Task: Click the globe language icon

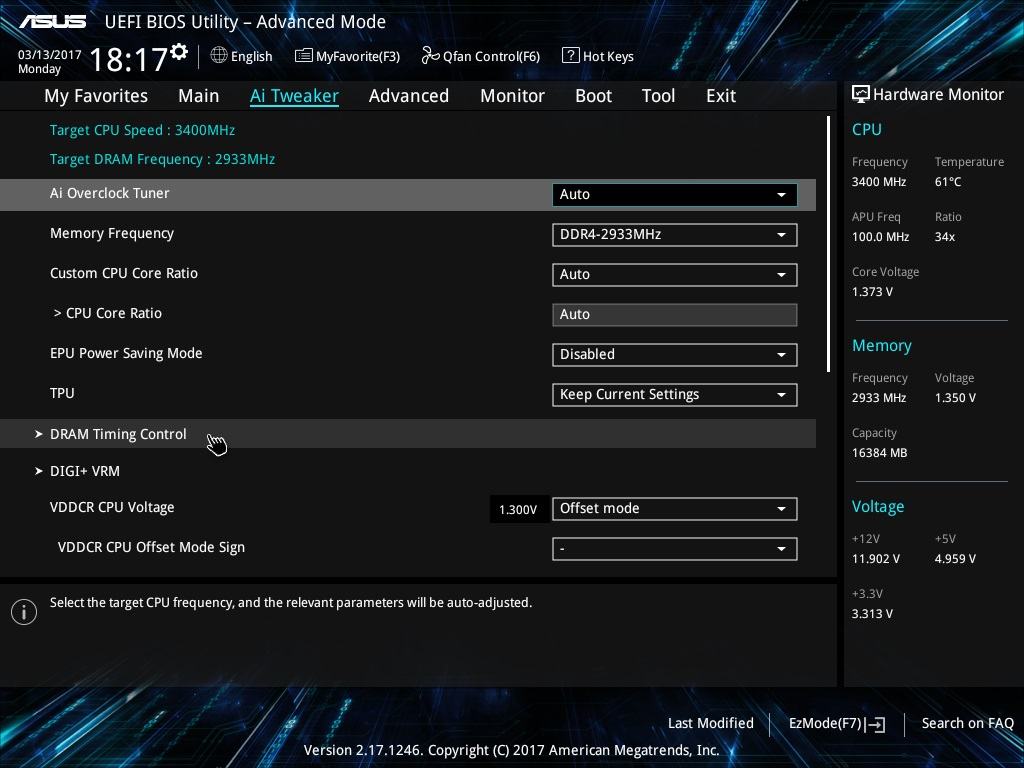Action: [219, 56]
